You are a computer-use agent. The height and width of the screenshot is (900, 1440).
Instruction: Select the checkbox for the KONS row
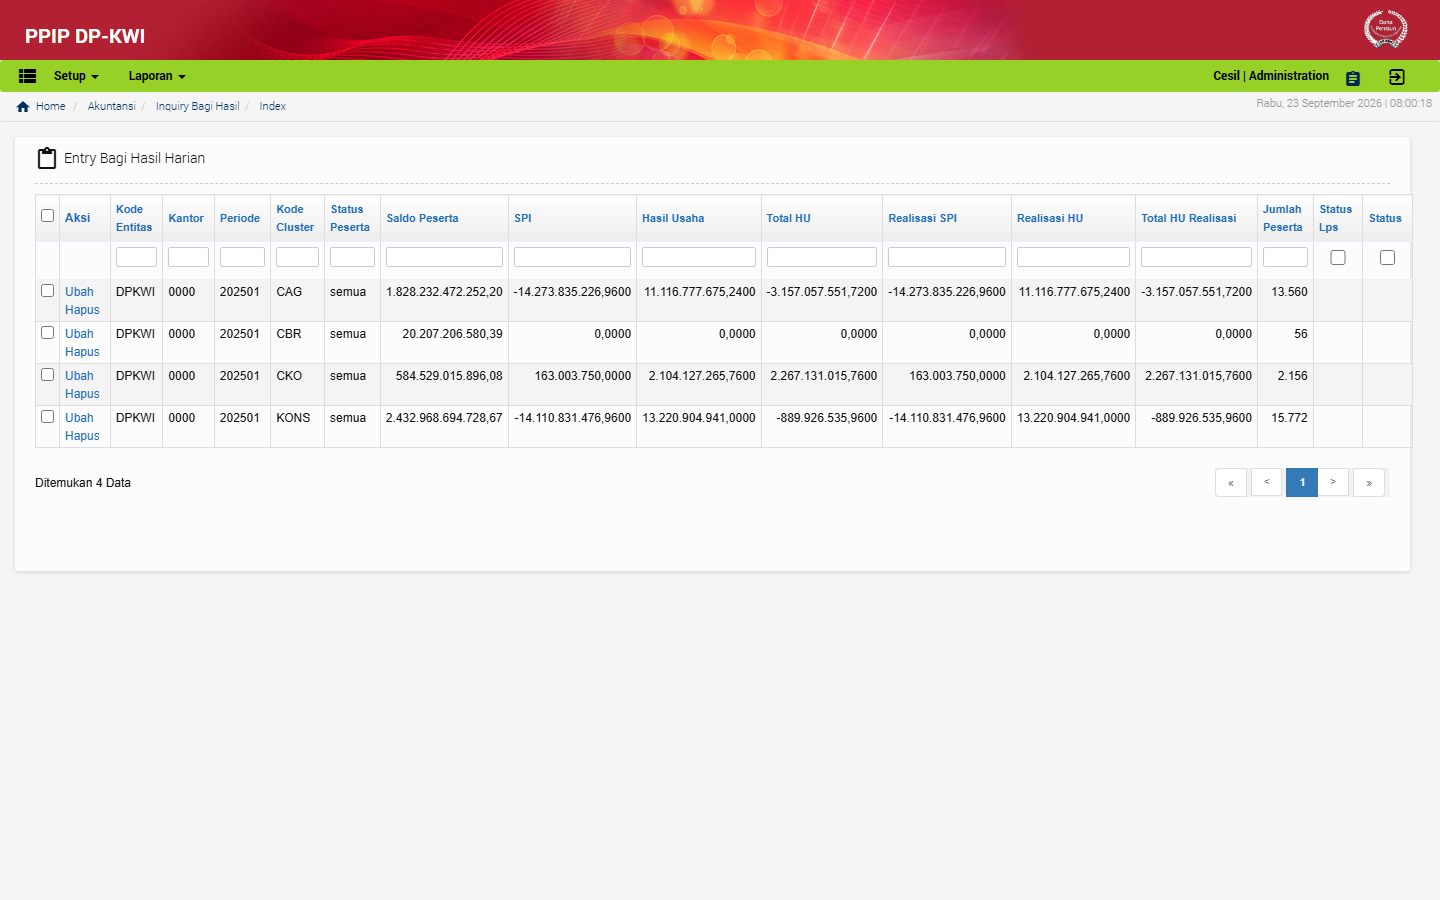tap(47, 417)
